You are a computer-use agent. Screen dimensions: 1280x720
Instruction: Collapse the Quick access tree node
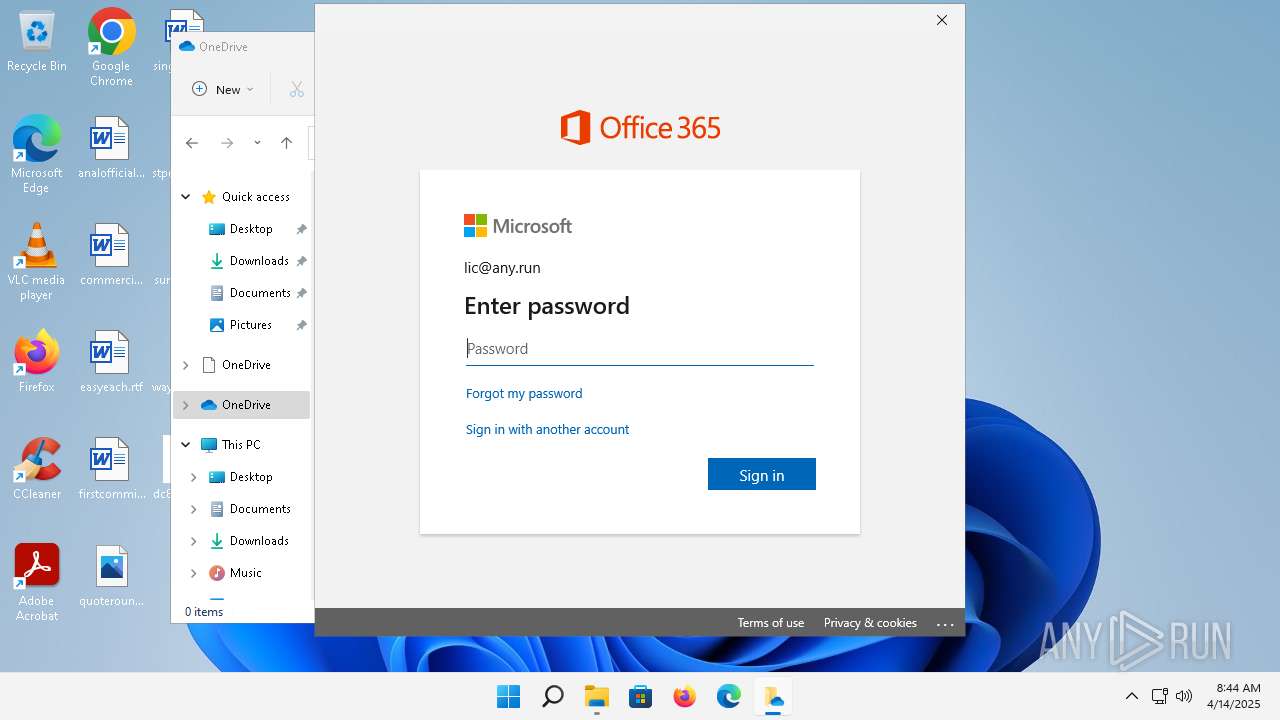click(186, 197)
